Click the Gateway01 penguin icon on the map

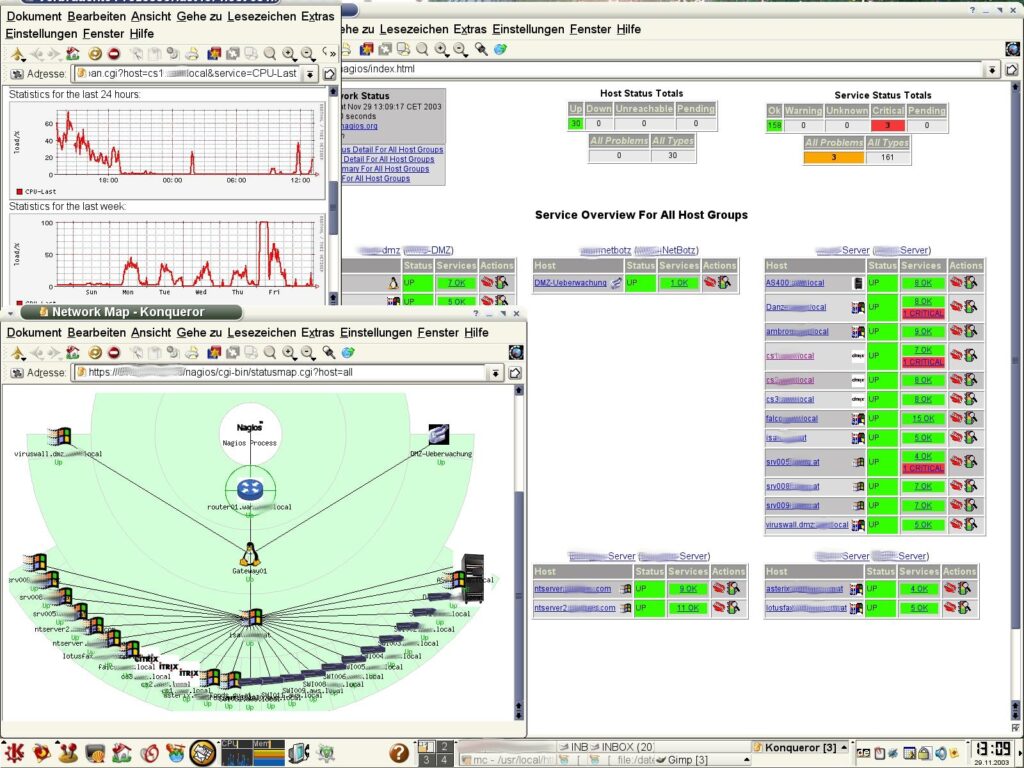tap(248, 553)
